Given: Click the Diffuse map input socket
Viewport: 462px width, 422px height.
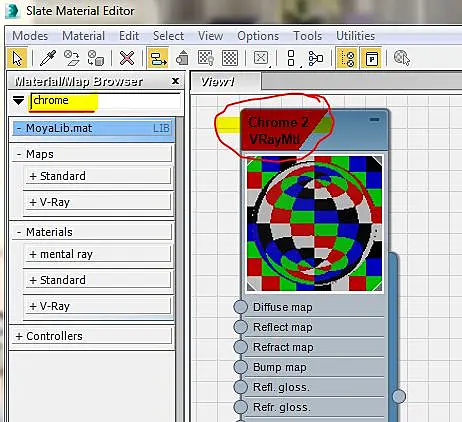Looking at the screenshot, I should pyautogui.click(x=240, y=307).
